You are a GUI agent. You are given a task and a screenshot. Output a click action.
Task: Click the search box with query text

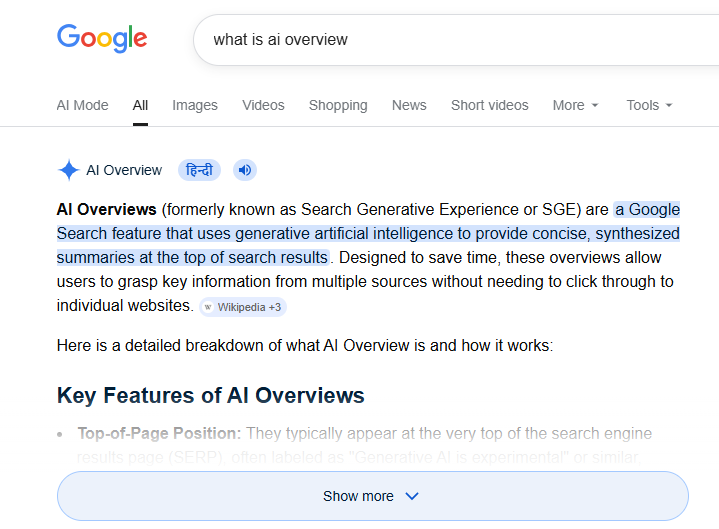pyautogui.click(x=456, y=40)
